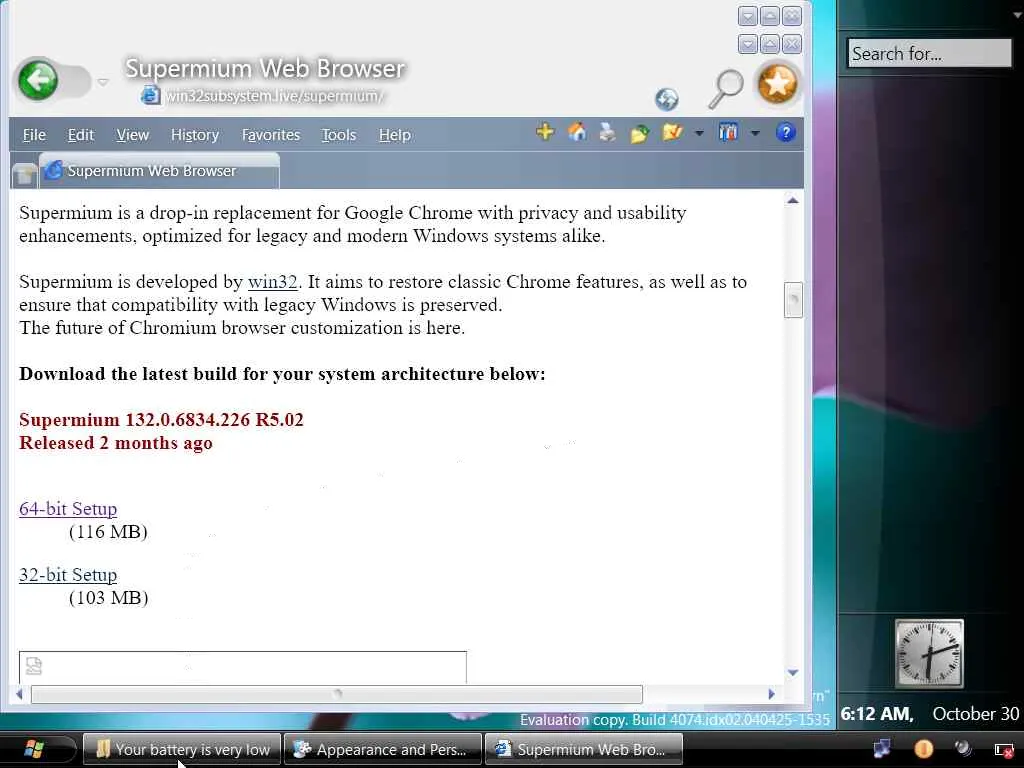This screenshot has width=1024, height=768.
Task: Click the (103 MB) size text
Action: pos(108,598)
